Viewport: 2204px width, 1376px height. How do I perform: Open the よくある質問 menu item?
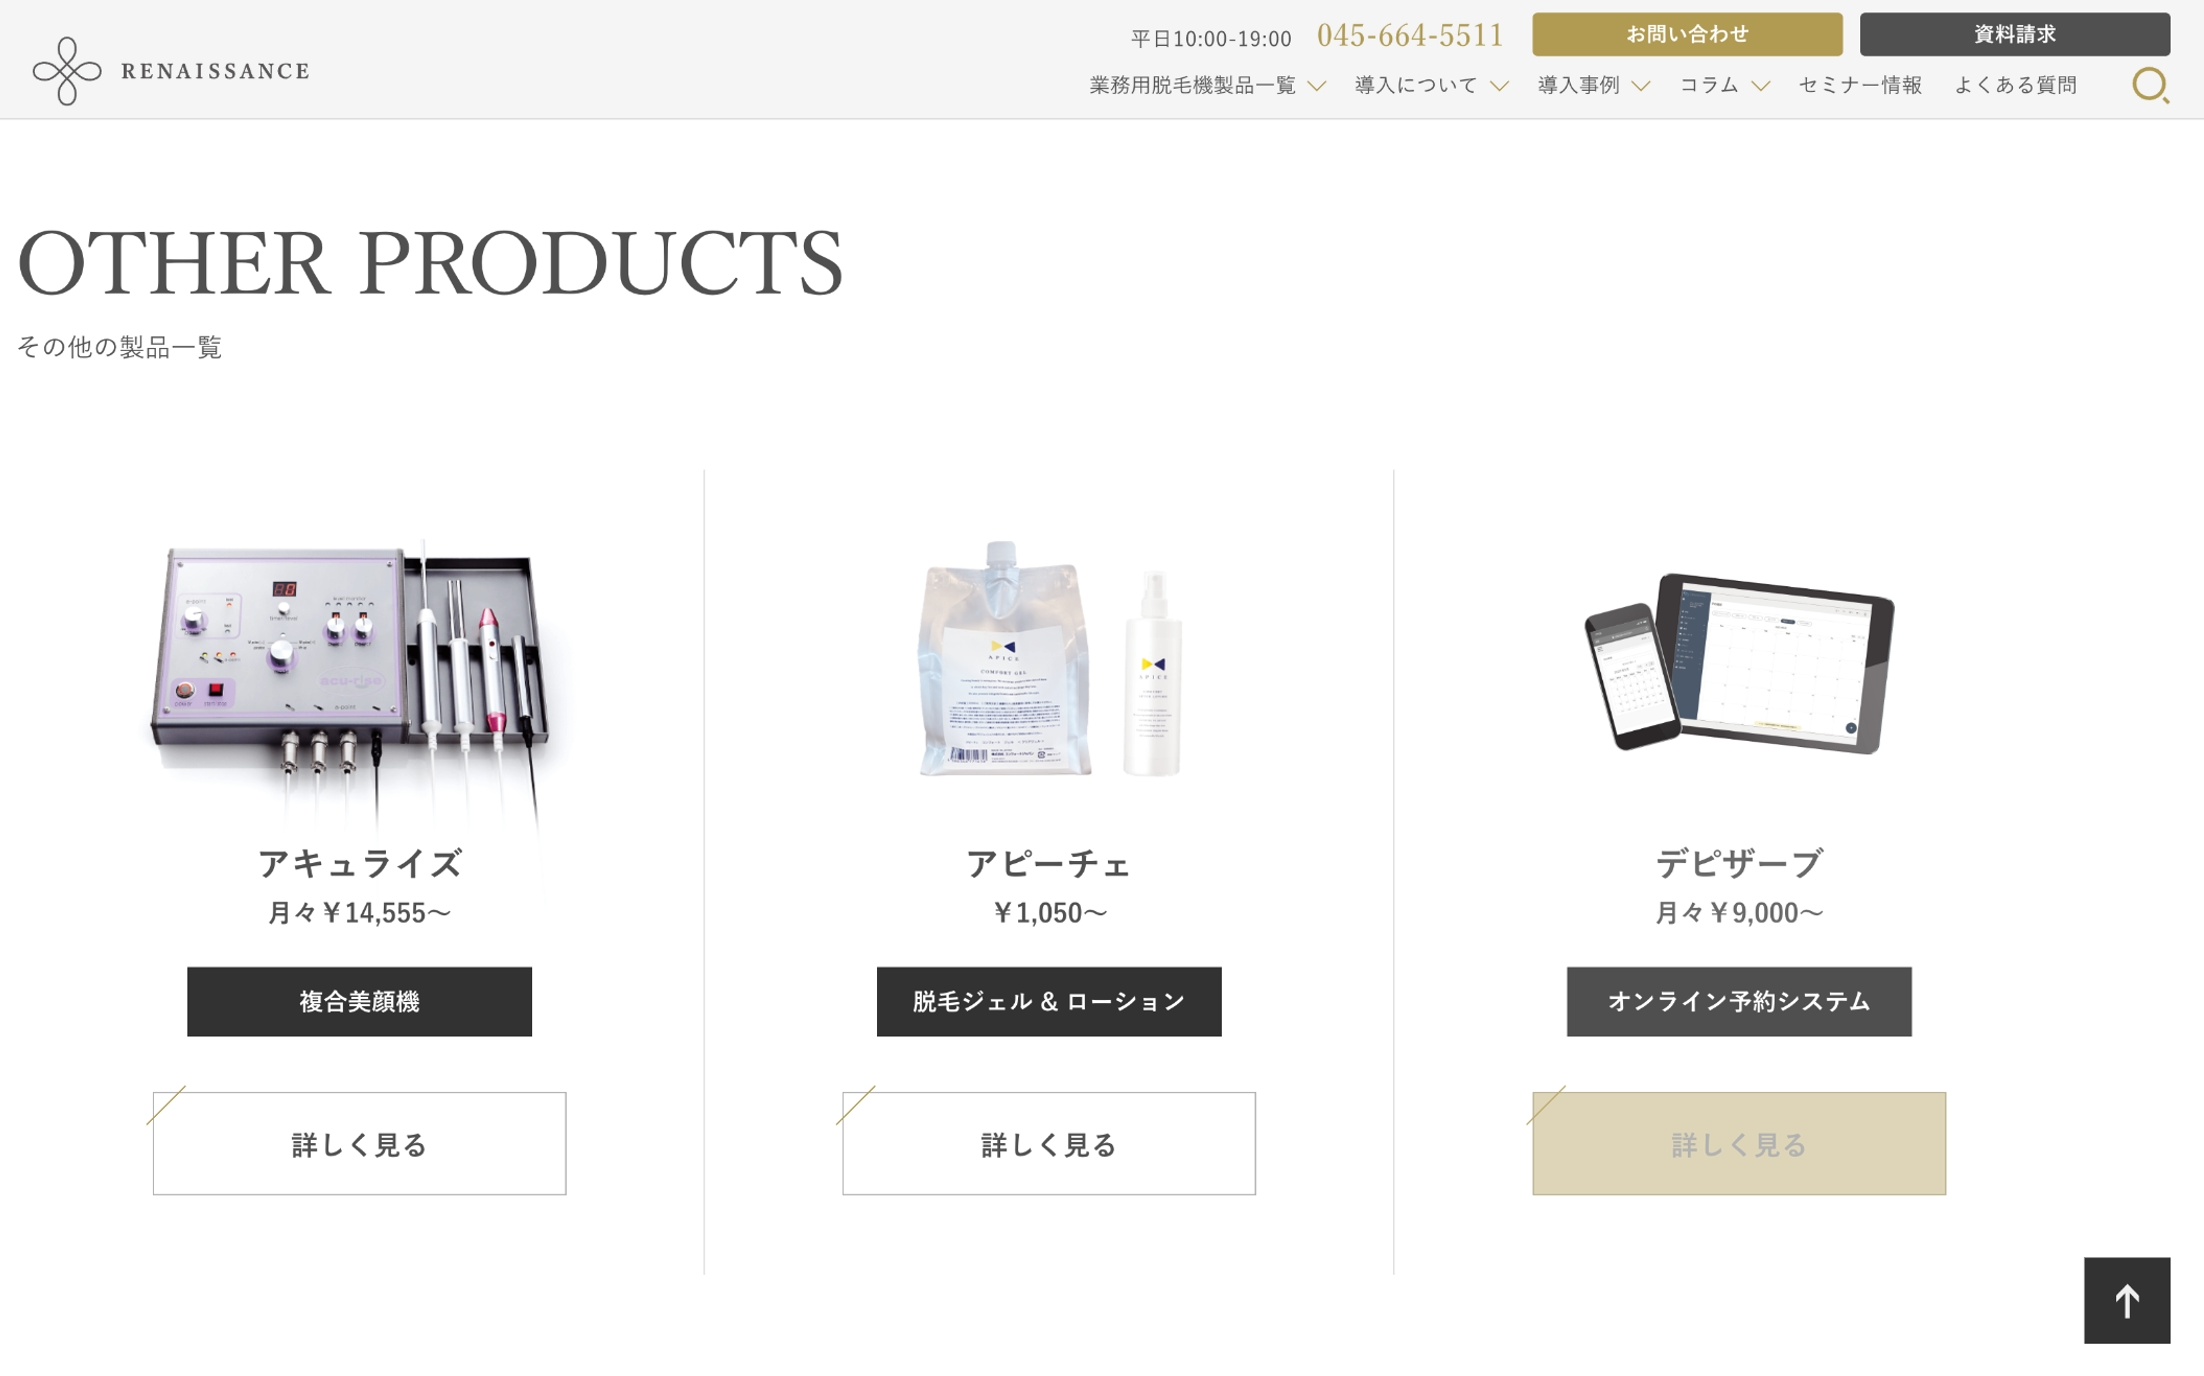pos(2016,85)
